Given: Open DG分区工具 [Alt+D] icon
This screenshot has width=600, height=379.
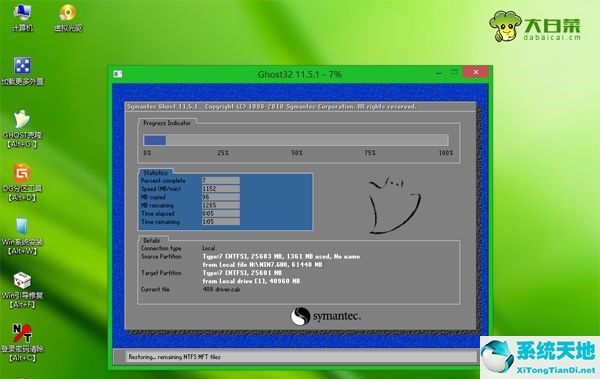Looking at the screenshot, I should coord(22,183).
